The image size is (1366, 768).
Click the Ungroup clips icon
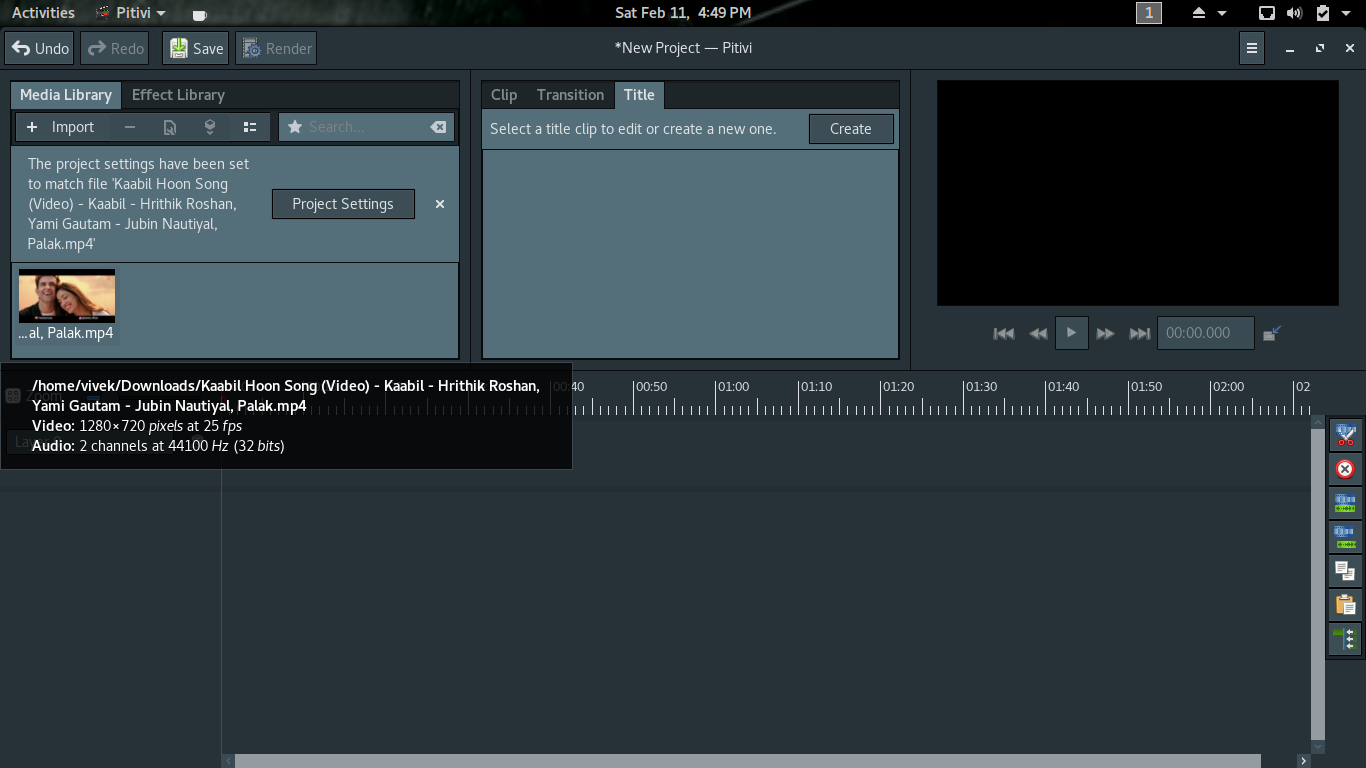coord(1345,537)
